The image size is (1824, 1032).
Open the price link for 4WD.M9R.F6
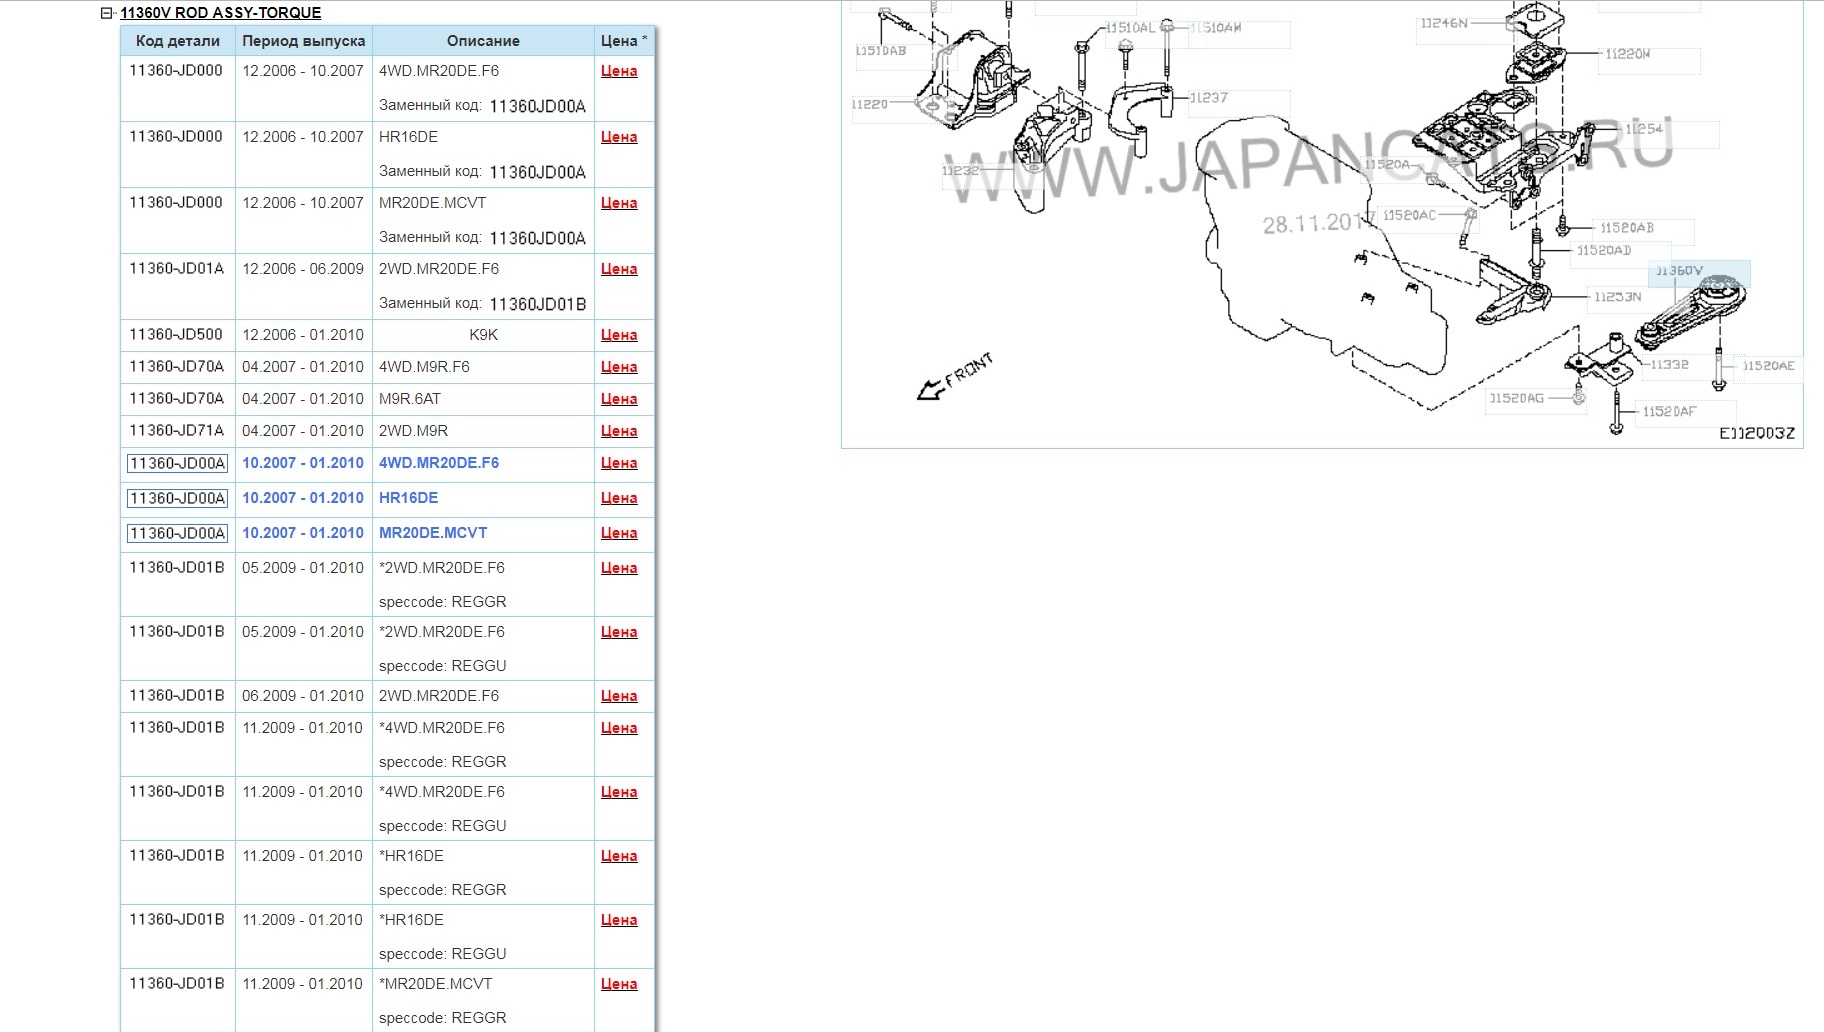click(x=619, y=367)
